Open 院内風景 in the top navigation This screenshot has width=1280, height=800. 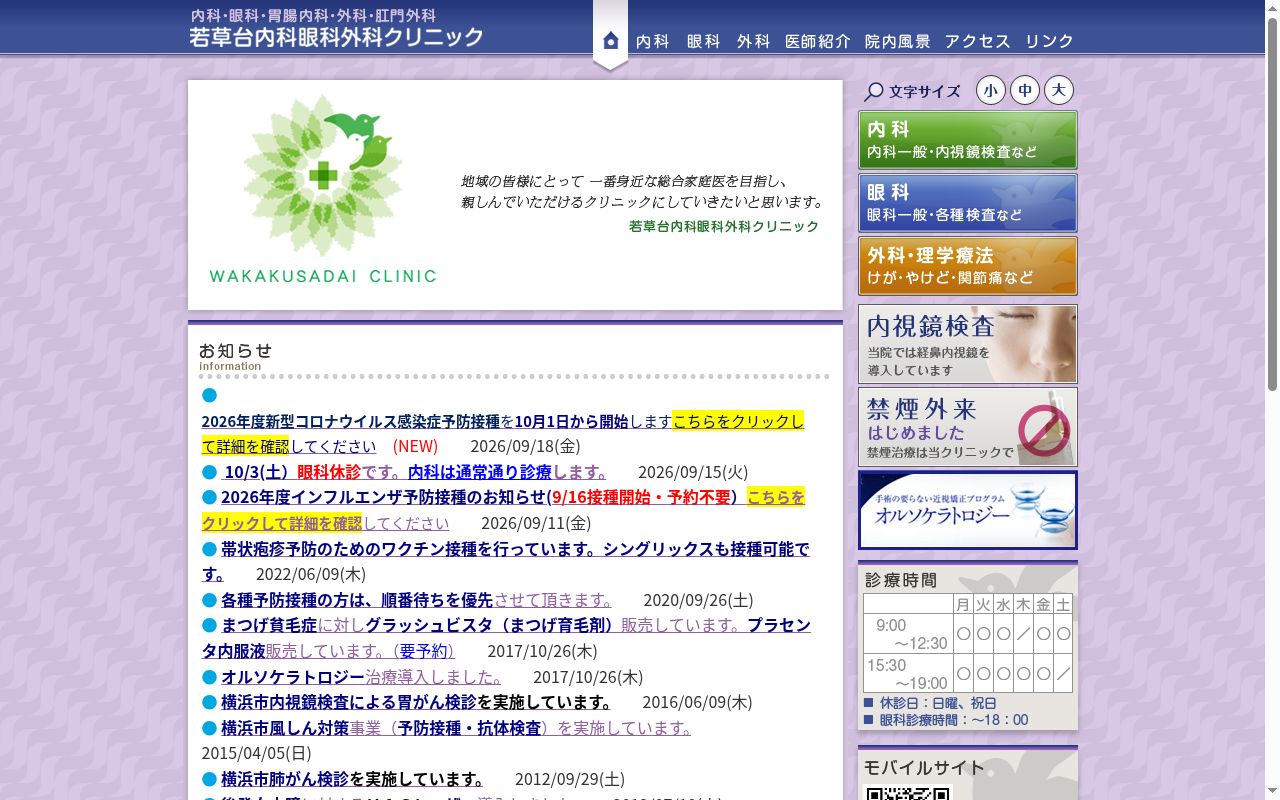coord(898,41)
